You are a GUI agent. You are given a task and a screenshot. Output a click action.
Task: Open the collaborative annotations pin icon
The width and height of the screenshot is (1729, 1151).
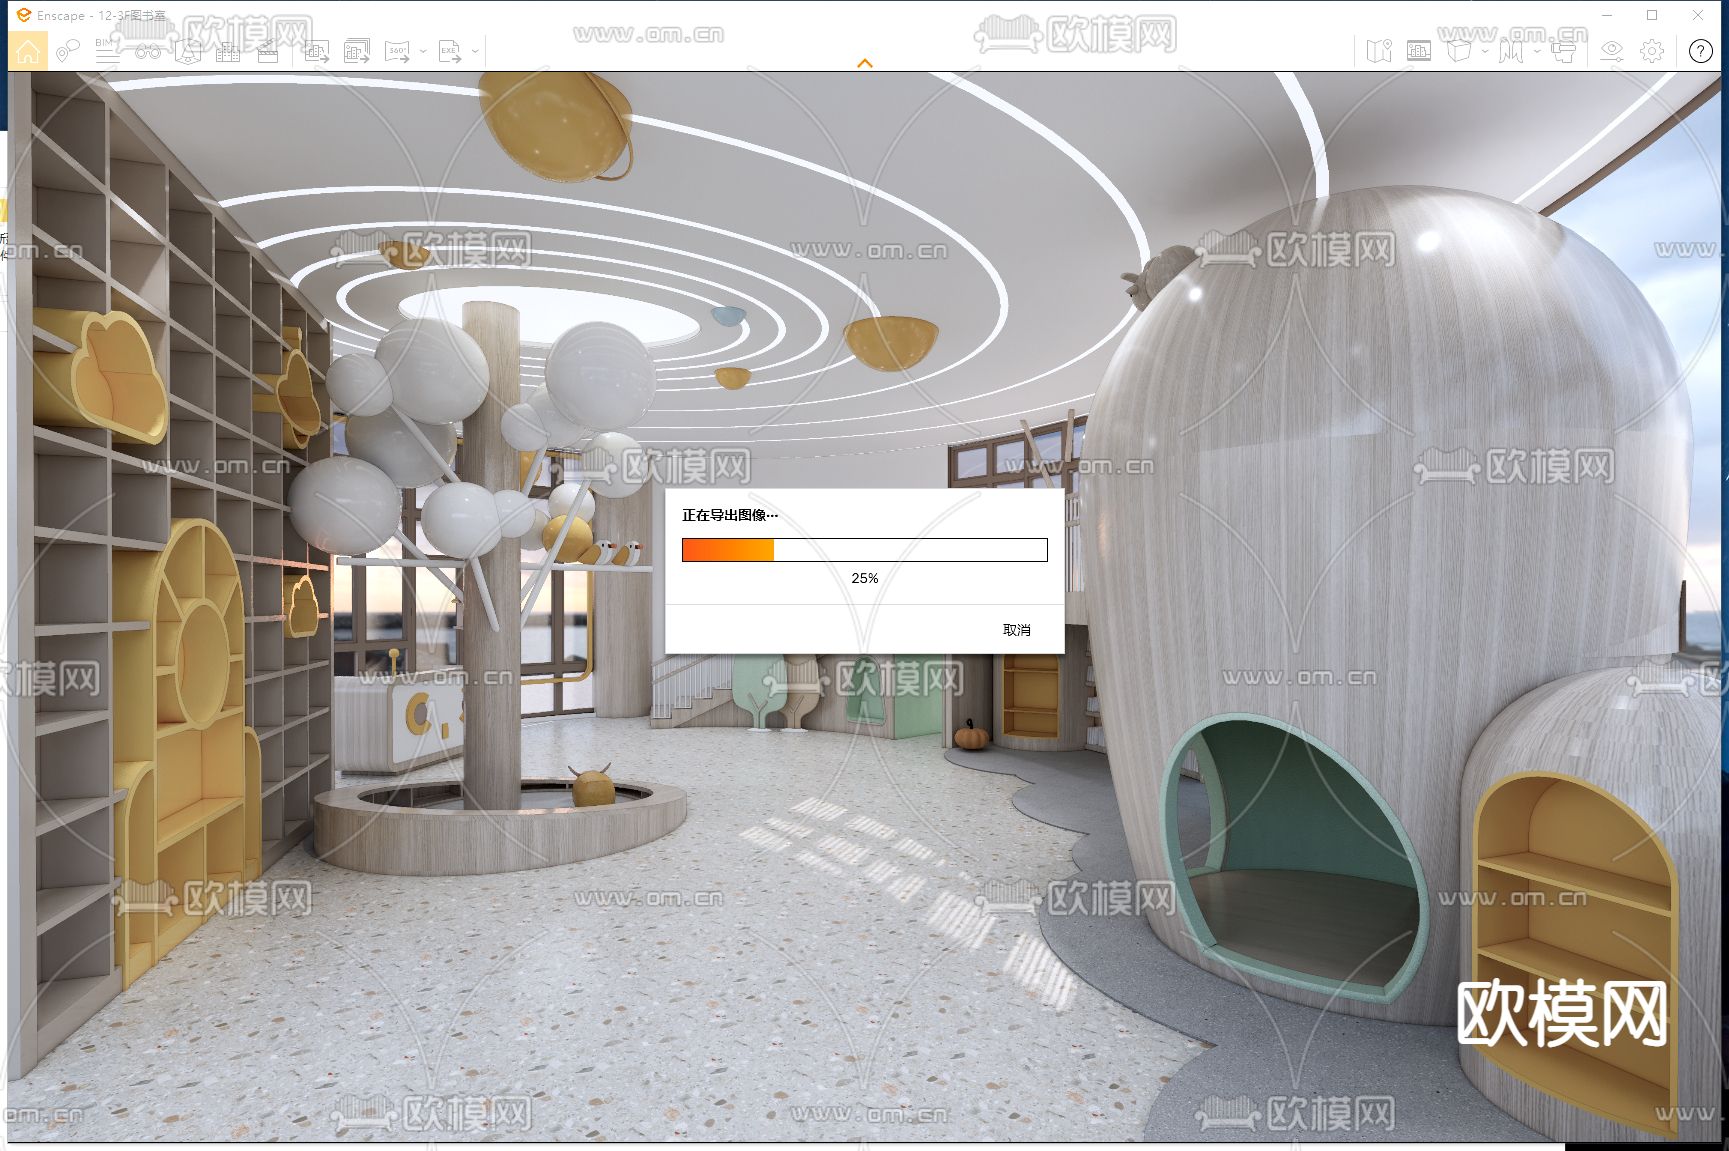(68, 51)
